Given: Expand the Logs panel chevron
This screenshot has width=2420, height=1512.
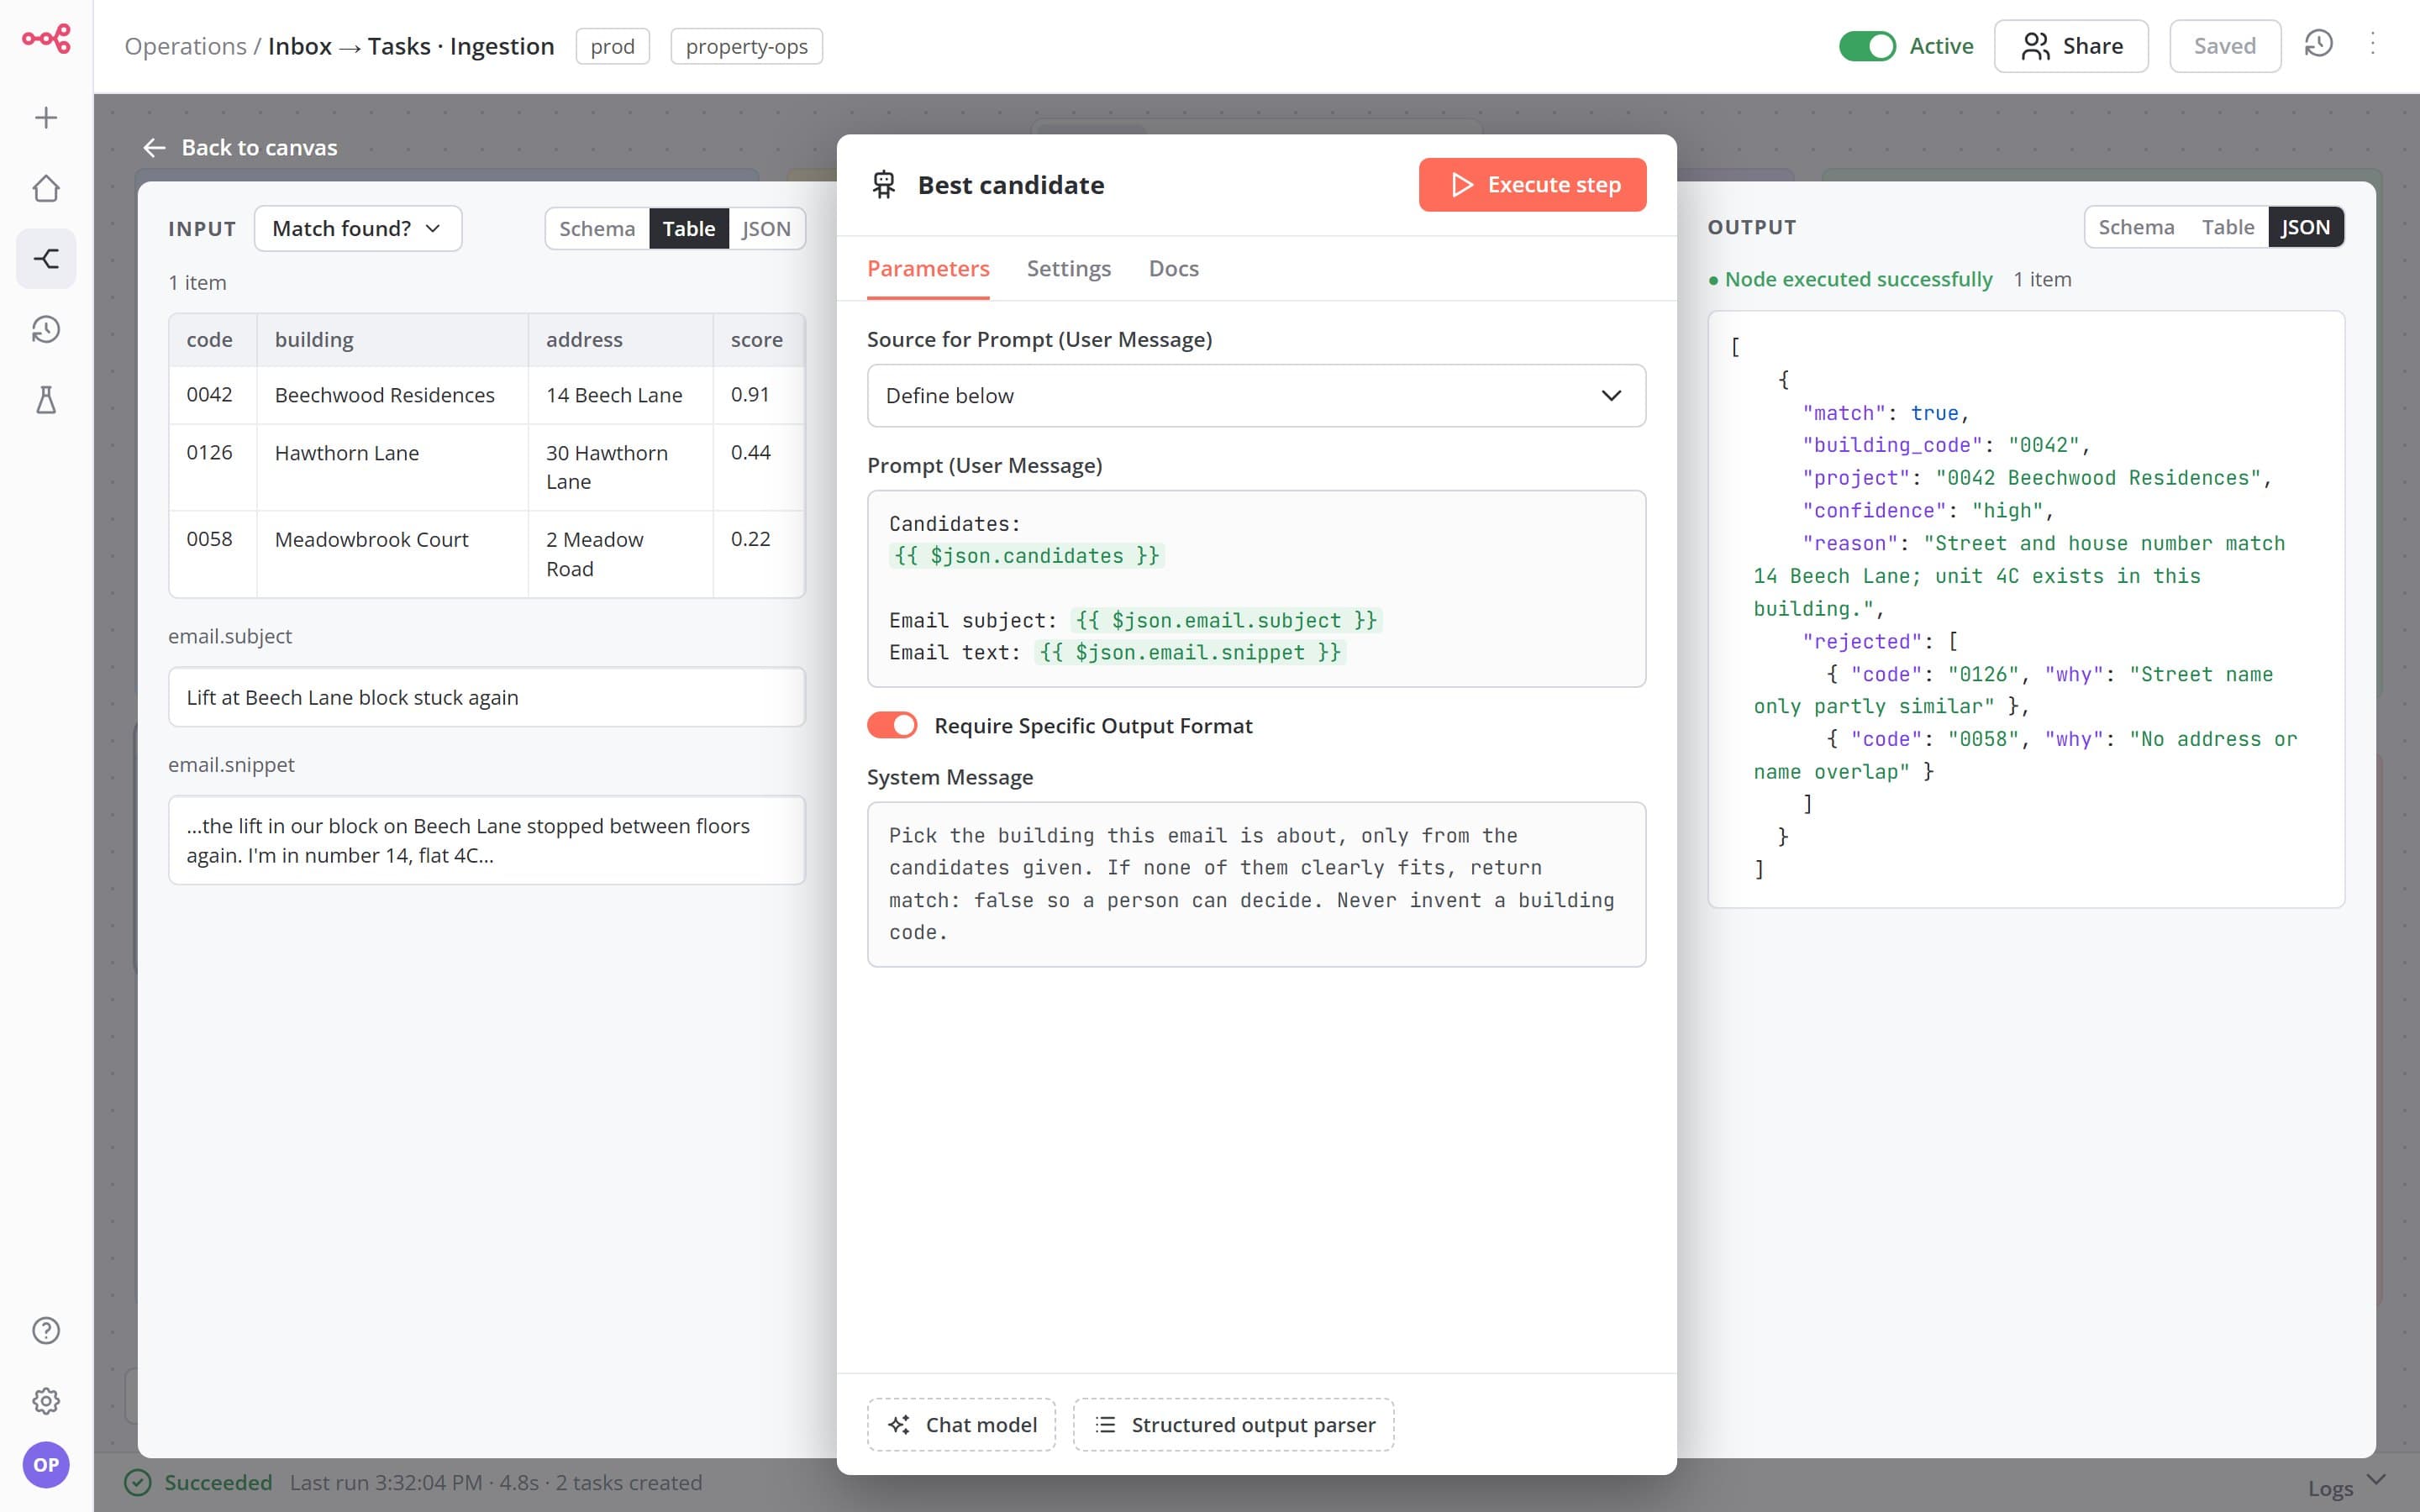Looking at the screenshot, I should point(2376,1480).
